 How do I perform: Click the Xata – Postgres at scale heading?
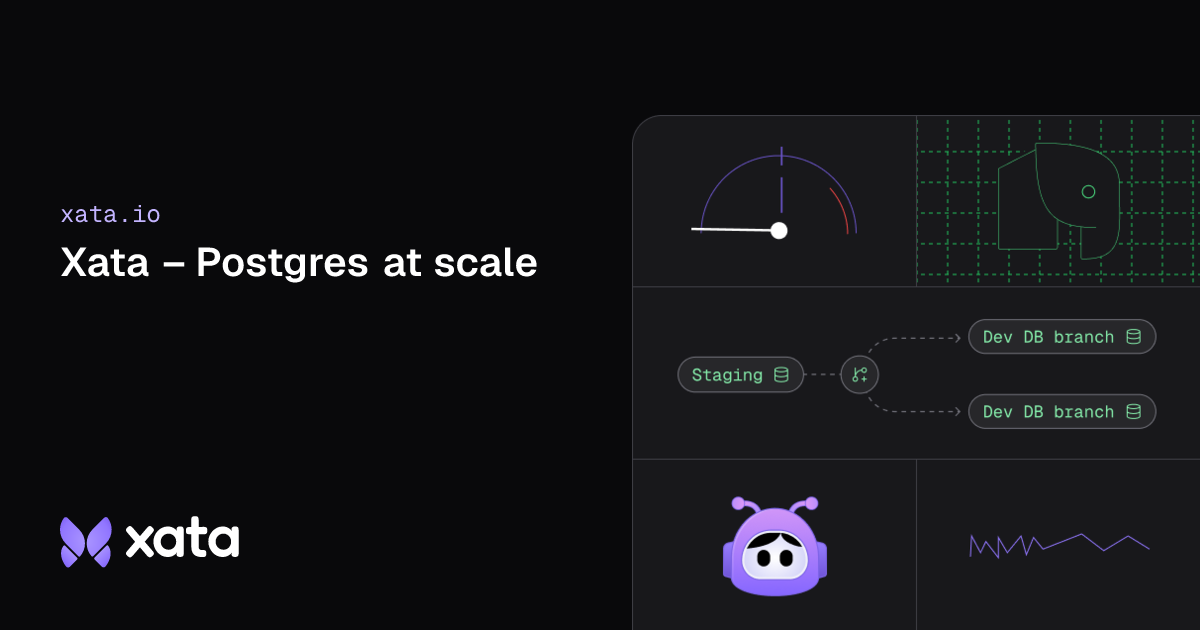coord(299,263)
